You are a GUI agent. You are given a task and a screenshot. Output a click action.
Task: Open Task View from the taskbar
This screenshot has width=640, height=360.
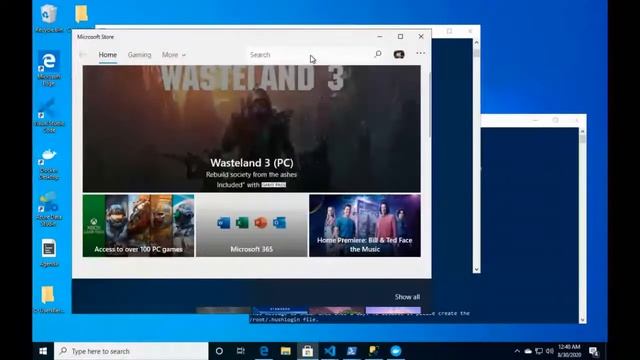[241, 351]
